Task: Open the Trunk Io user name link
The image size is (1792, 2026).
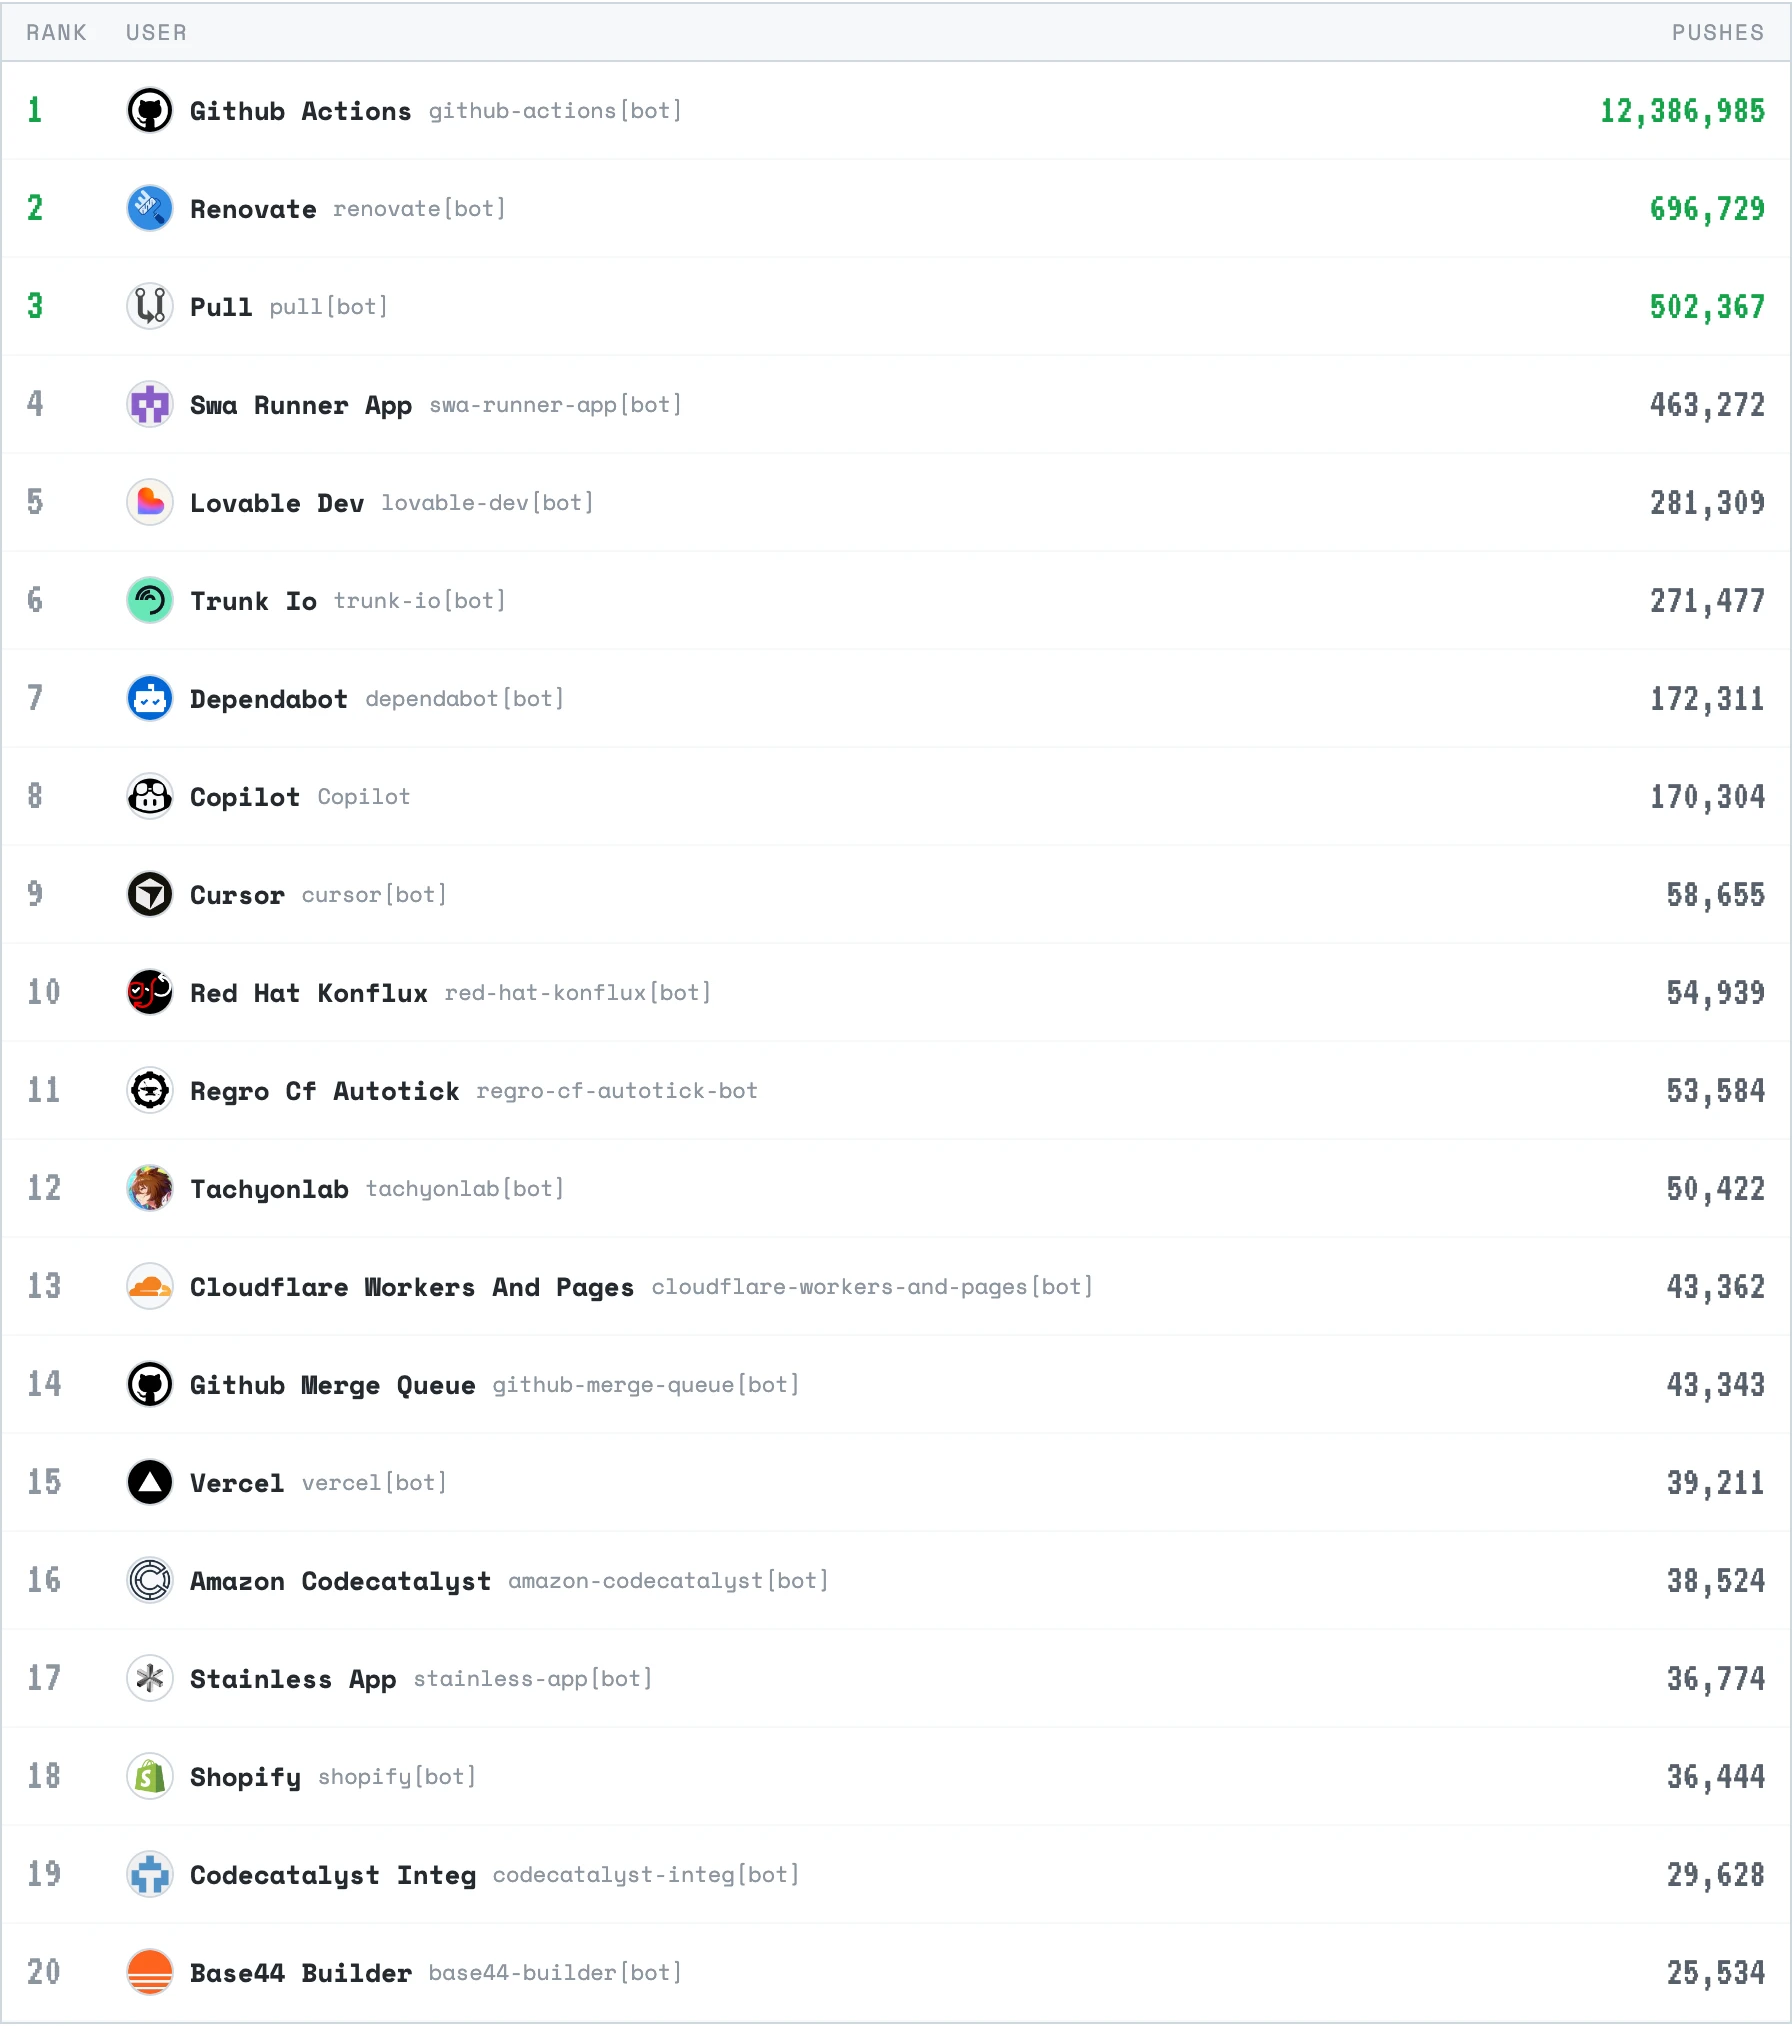Action: coord(253,601)
